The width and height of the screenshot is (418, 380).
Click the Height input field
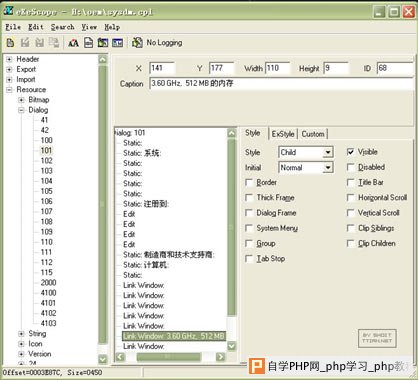coord(336,68)
